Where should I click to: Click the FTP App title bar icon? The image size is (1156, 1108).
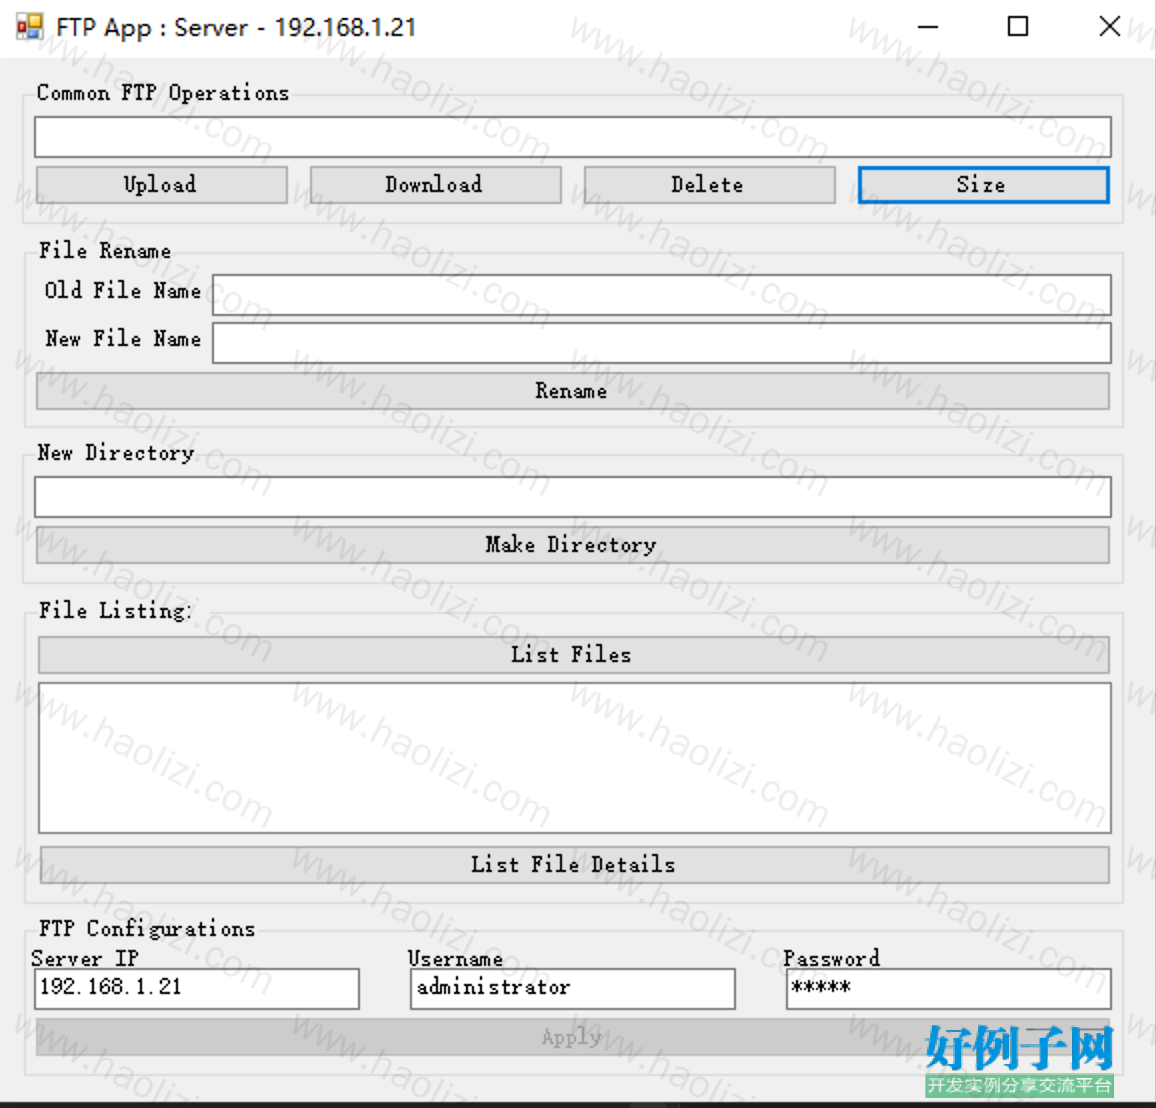click(29, 27)
